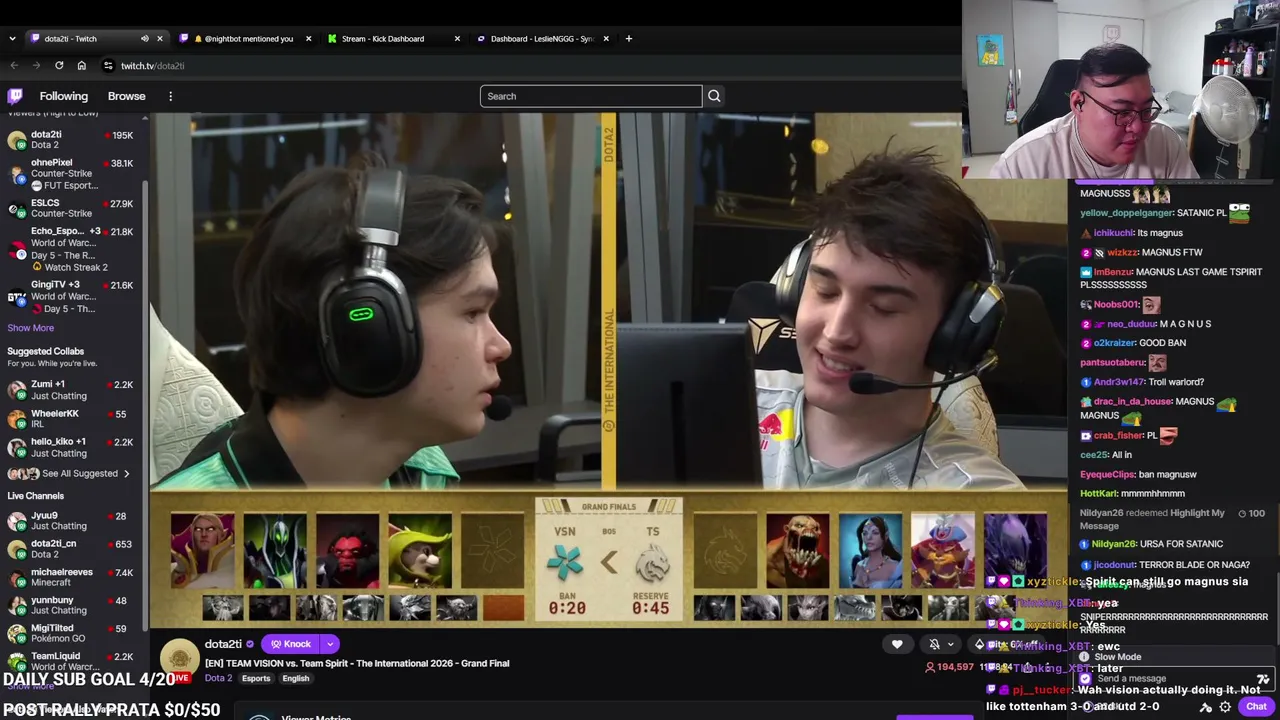Open a new browser tab
This screenshot has height=720, width=1280.
(x=628, y=38)
